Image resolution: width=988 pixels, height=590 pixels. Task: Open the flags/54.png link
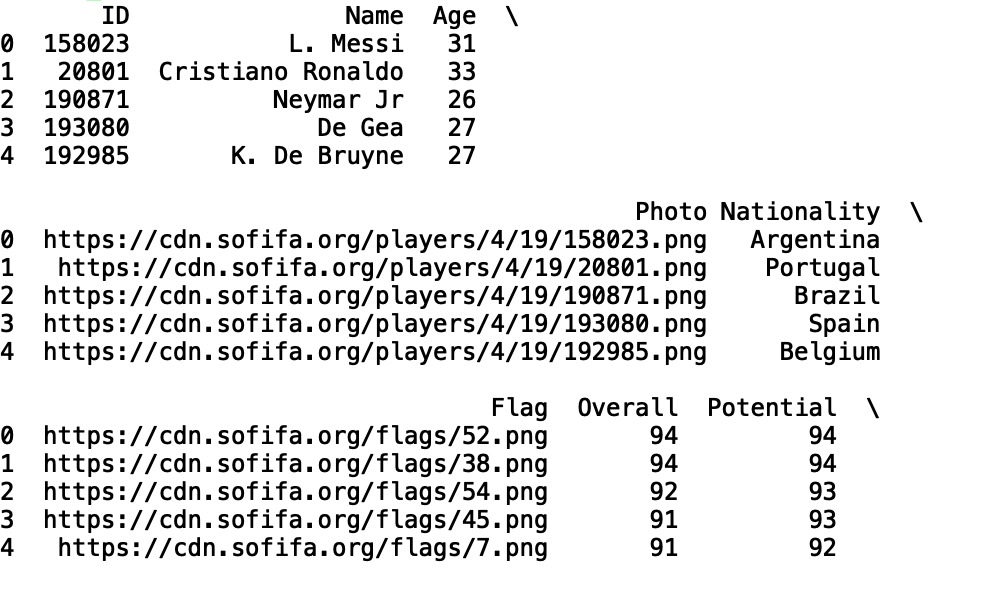point(296,492)
